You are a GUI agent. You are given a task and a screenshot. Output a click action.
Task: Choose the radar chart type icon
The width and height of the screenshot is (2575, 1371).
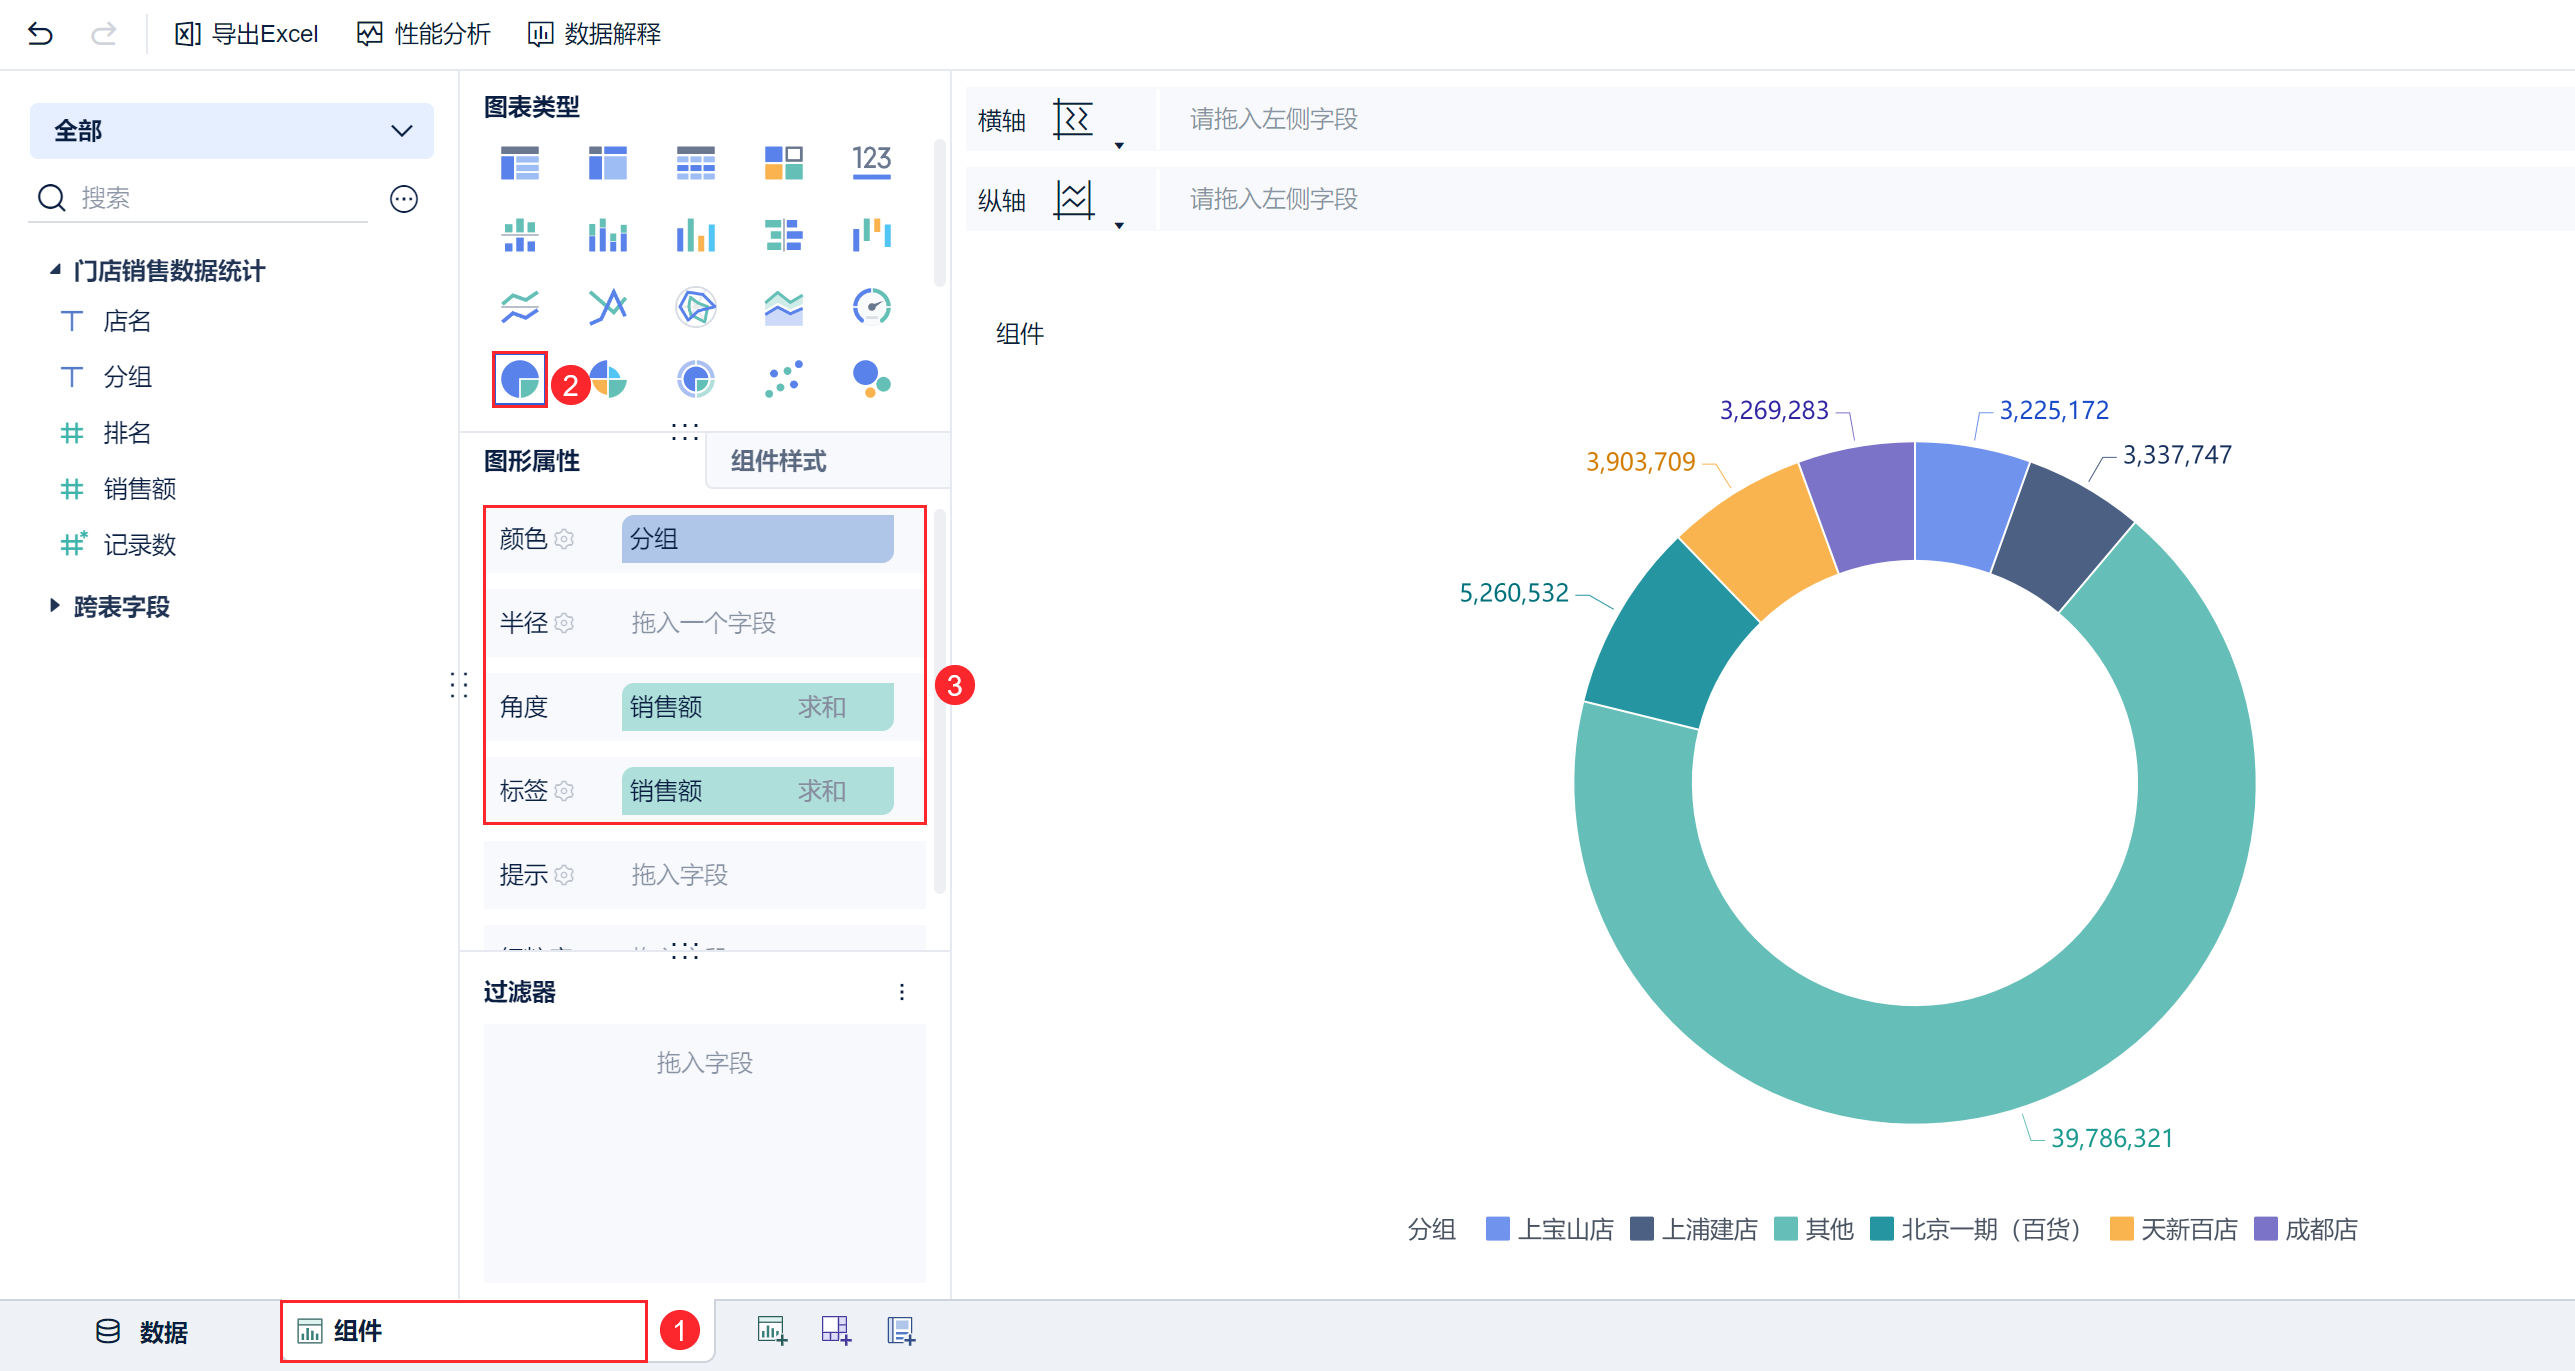[x=695, y=306]
